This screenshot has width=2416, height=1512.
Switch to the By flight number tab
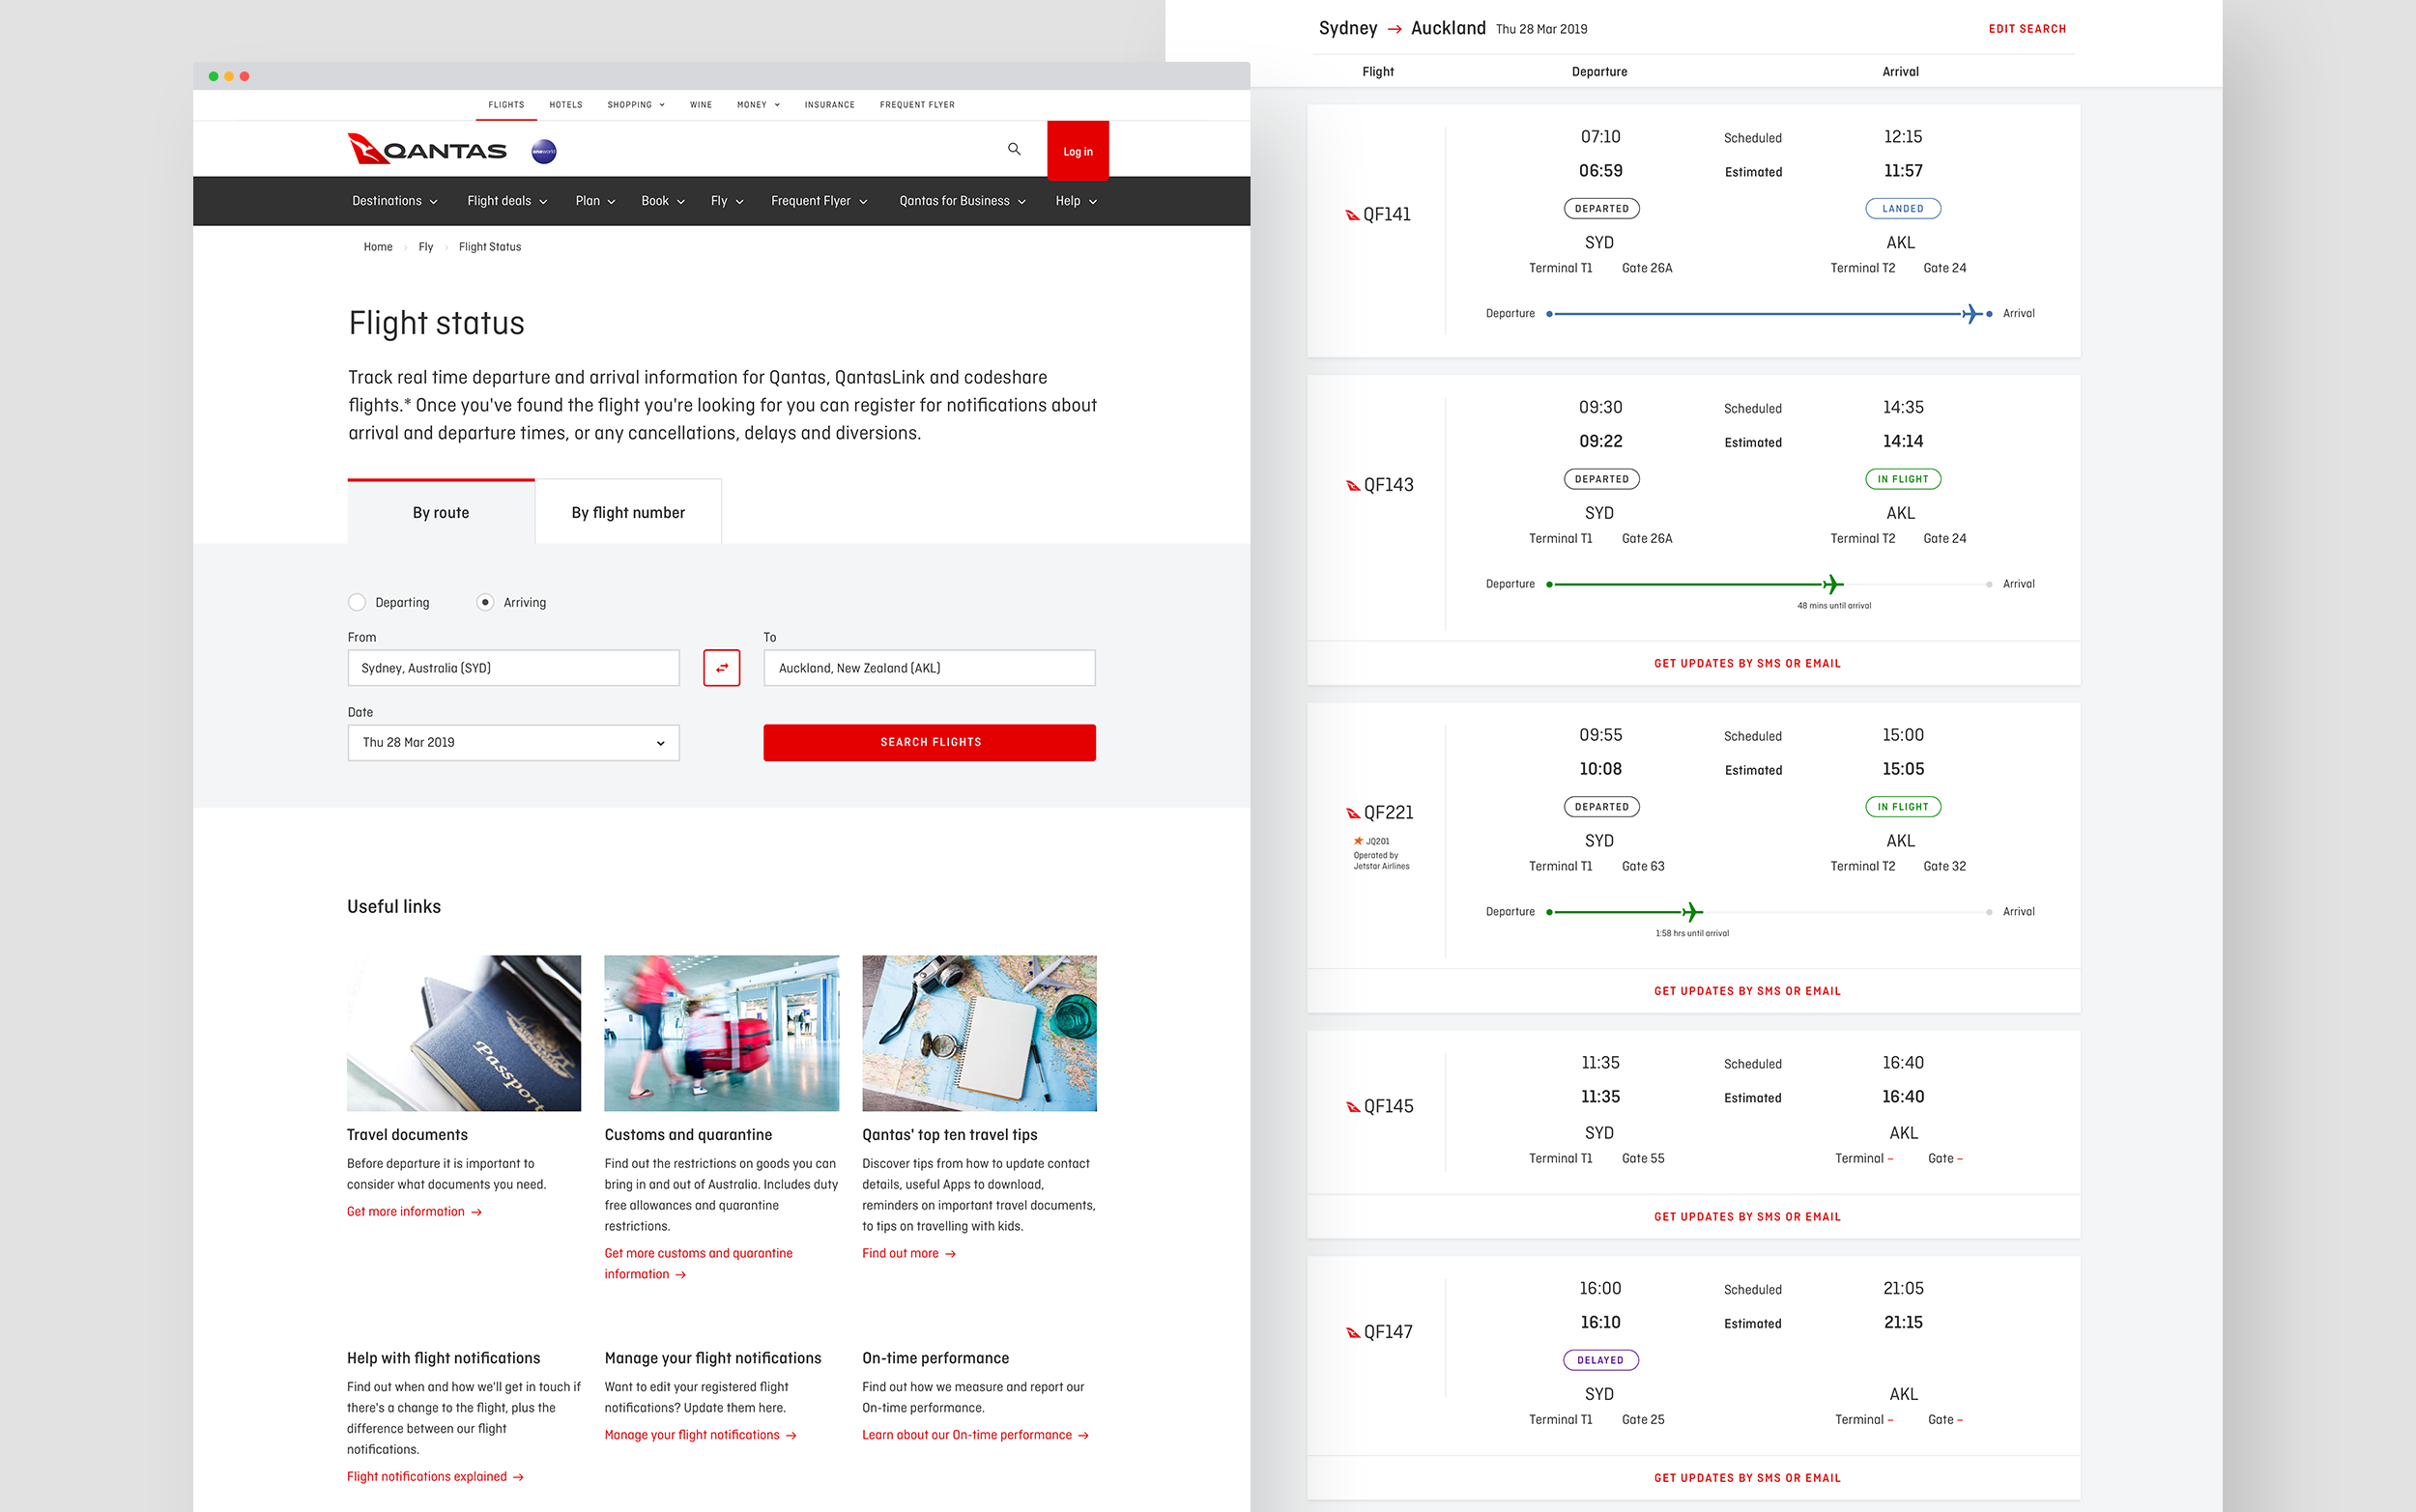click(628, 512)
